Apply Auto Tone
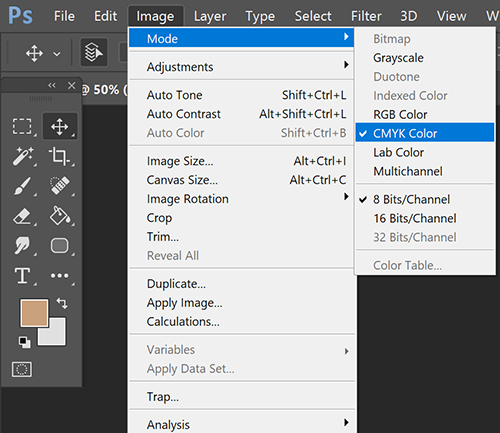Image resolution: width=500 pixels, height=433 pixels. [241, 95]
